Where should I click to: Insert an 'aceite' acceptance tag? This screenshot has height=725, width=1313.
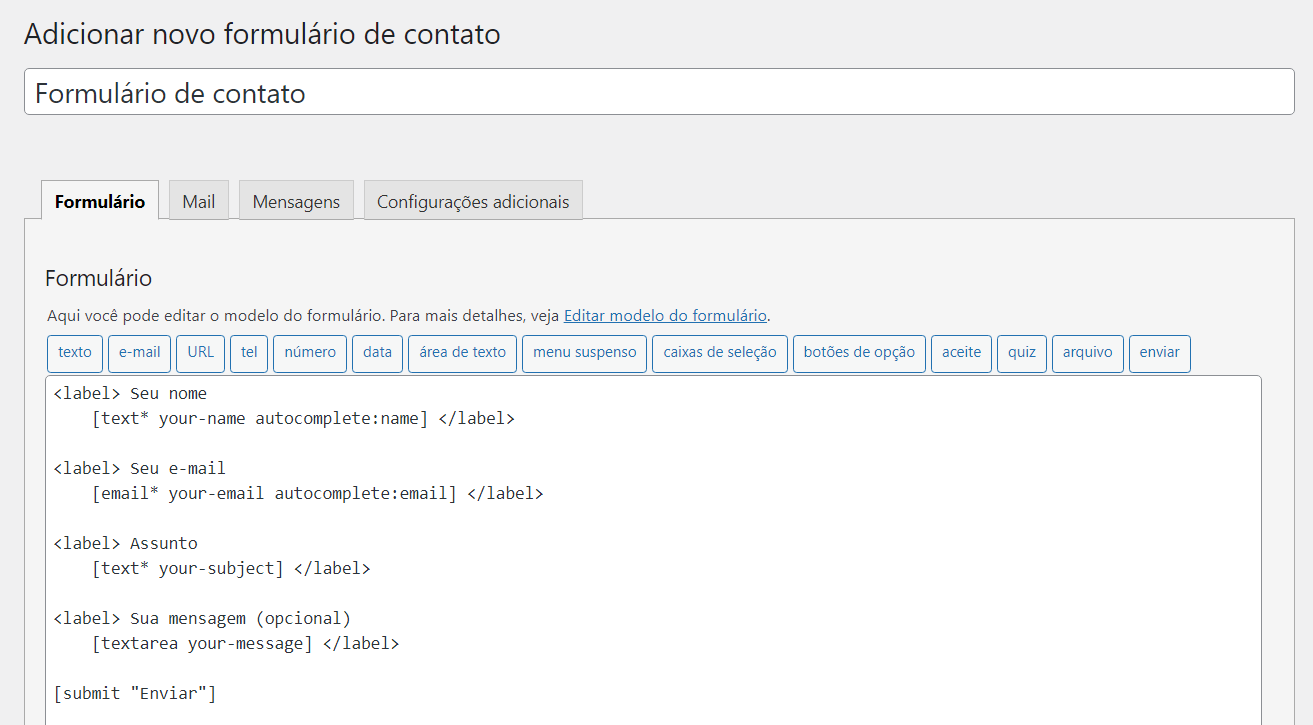point(961,353)
